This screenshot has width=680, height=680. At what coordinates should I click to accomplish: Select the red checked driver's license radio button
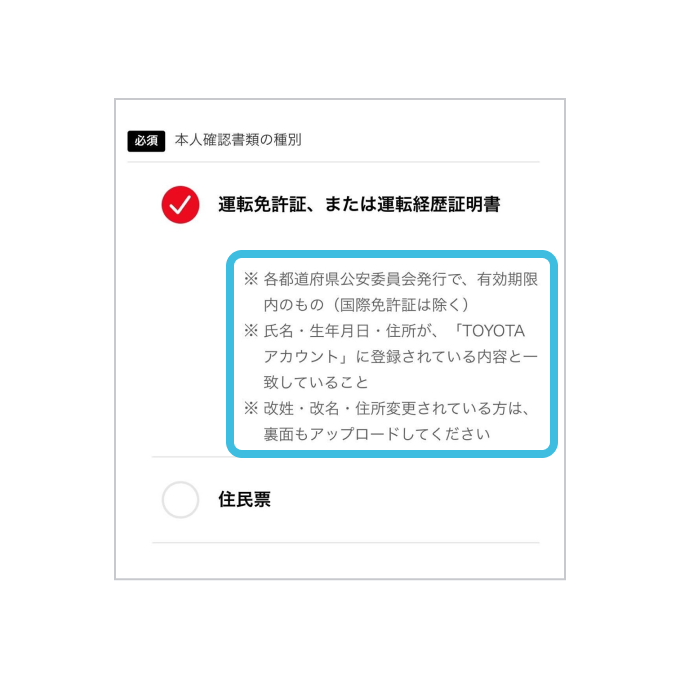coord(180,205)
